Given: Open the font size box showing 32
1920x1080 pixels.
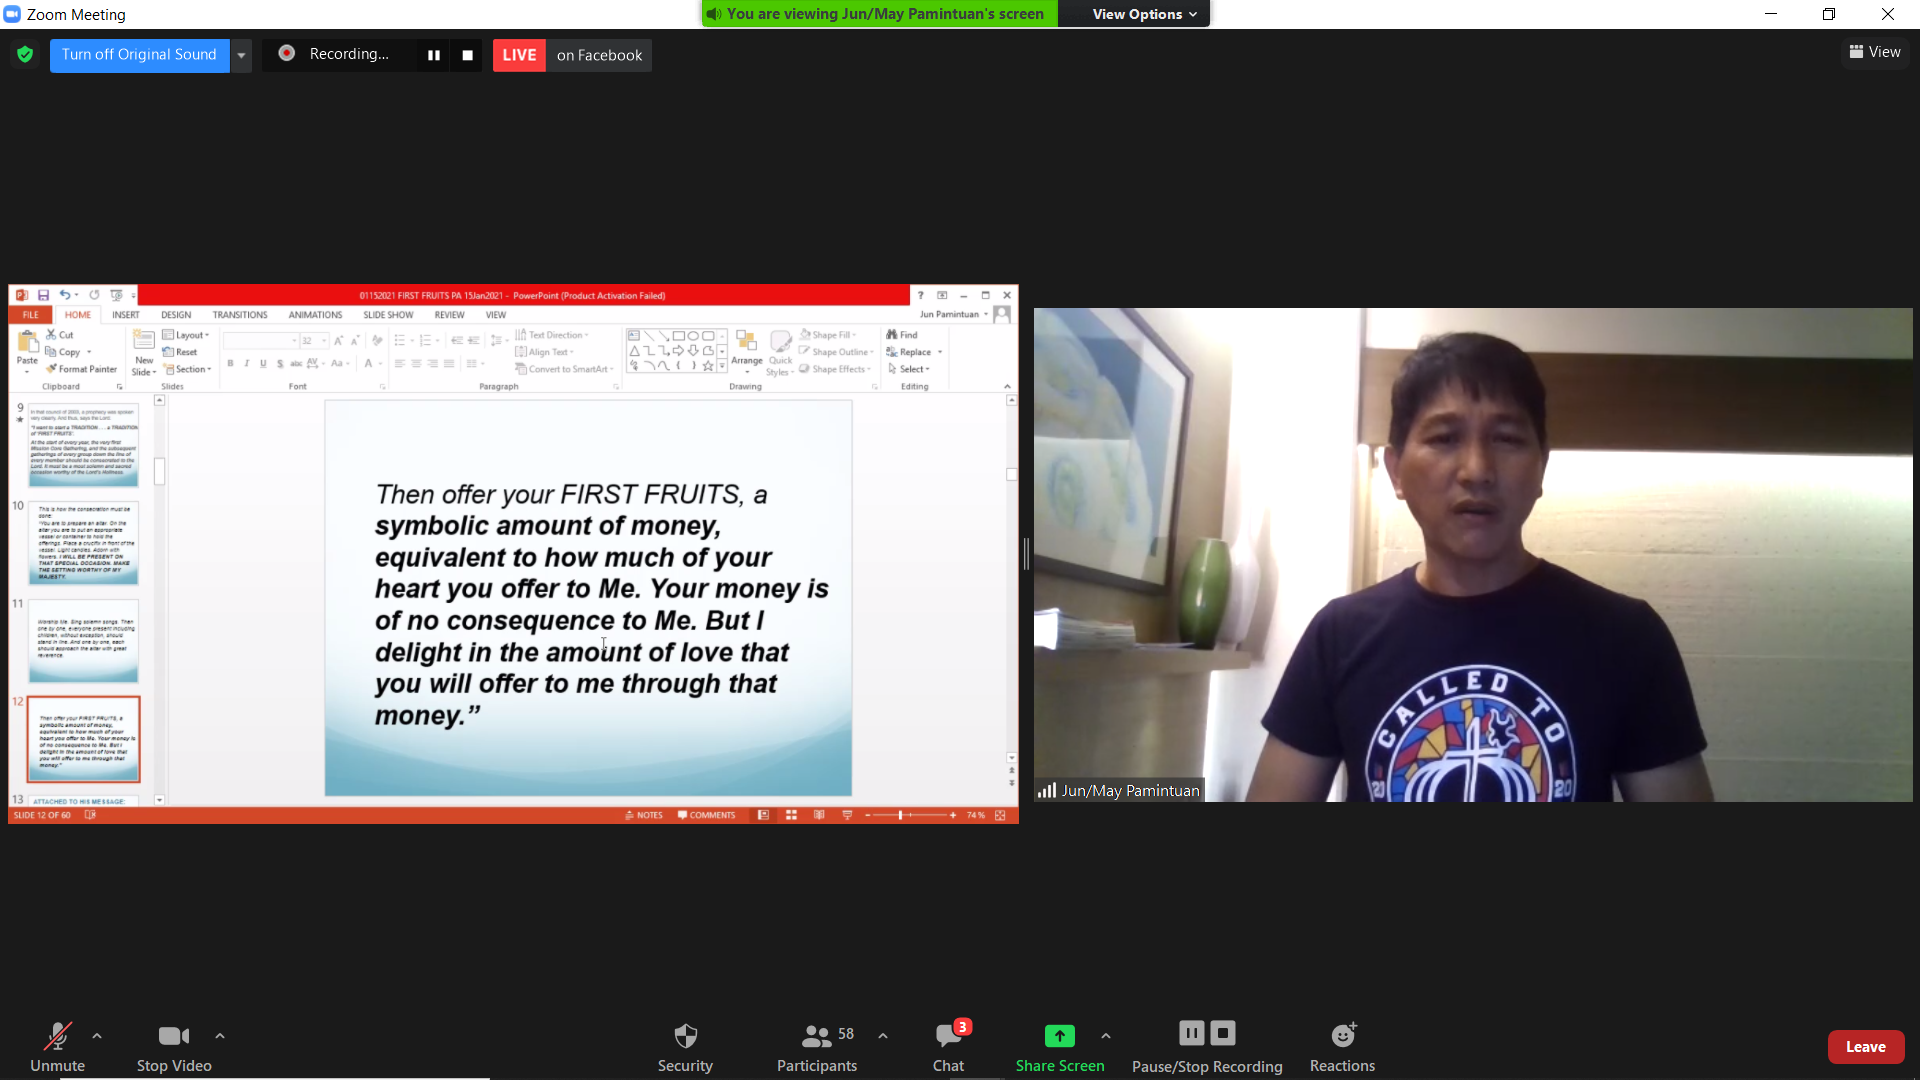Looking at the screenshot, I should [314, 341].
